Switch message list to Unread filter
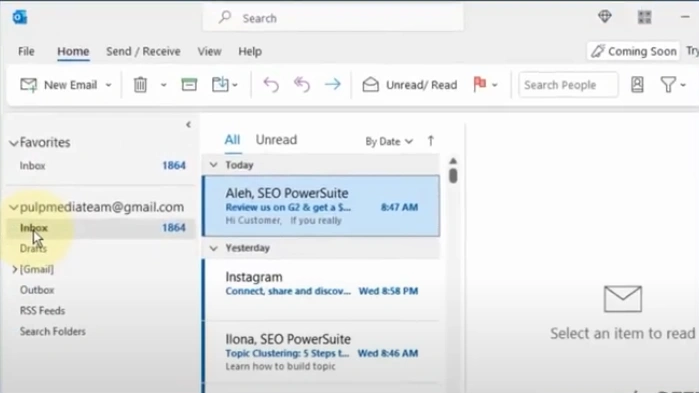This screenshot has width=699, height=393. tap(276, 140)
